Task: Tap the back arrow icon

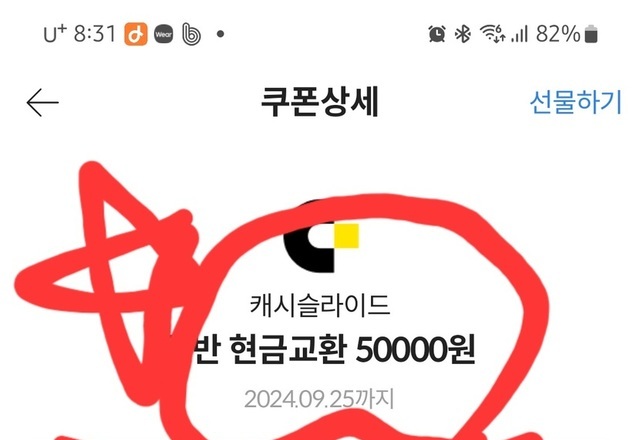Action: 42,102
